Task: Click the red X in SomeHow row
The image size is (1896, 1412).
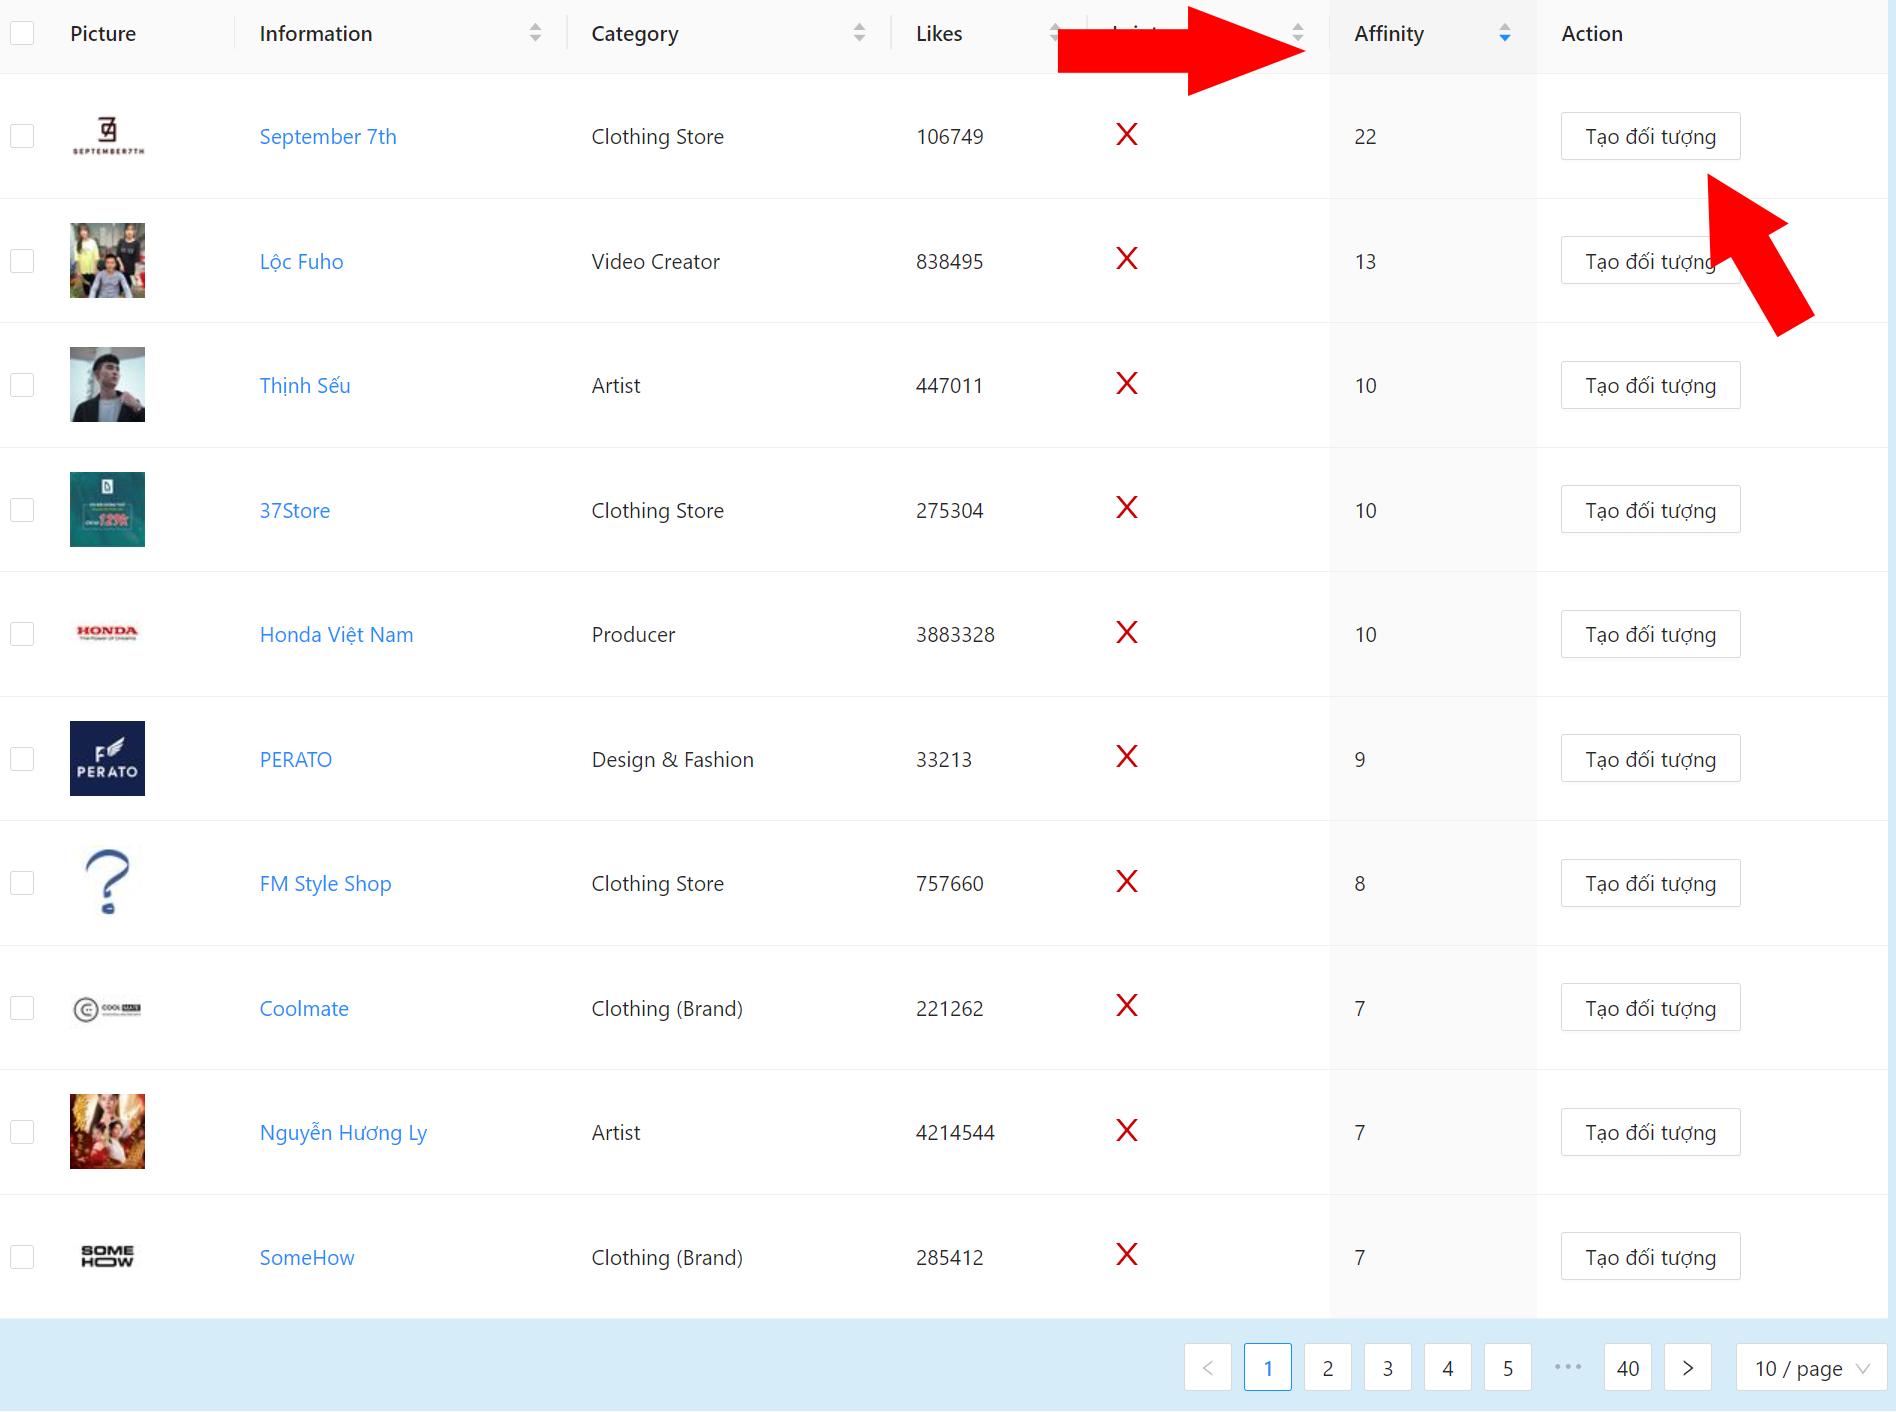Action: 1127,1255
